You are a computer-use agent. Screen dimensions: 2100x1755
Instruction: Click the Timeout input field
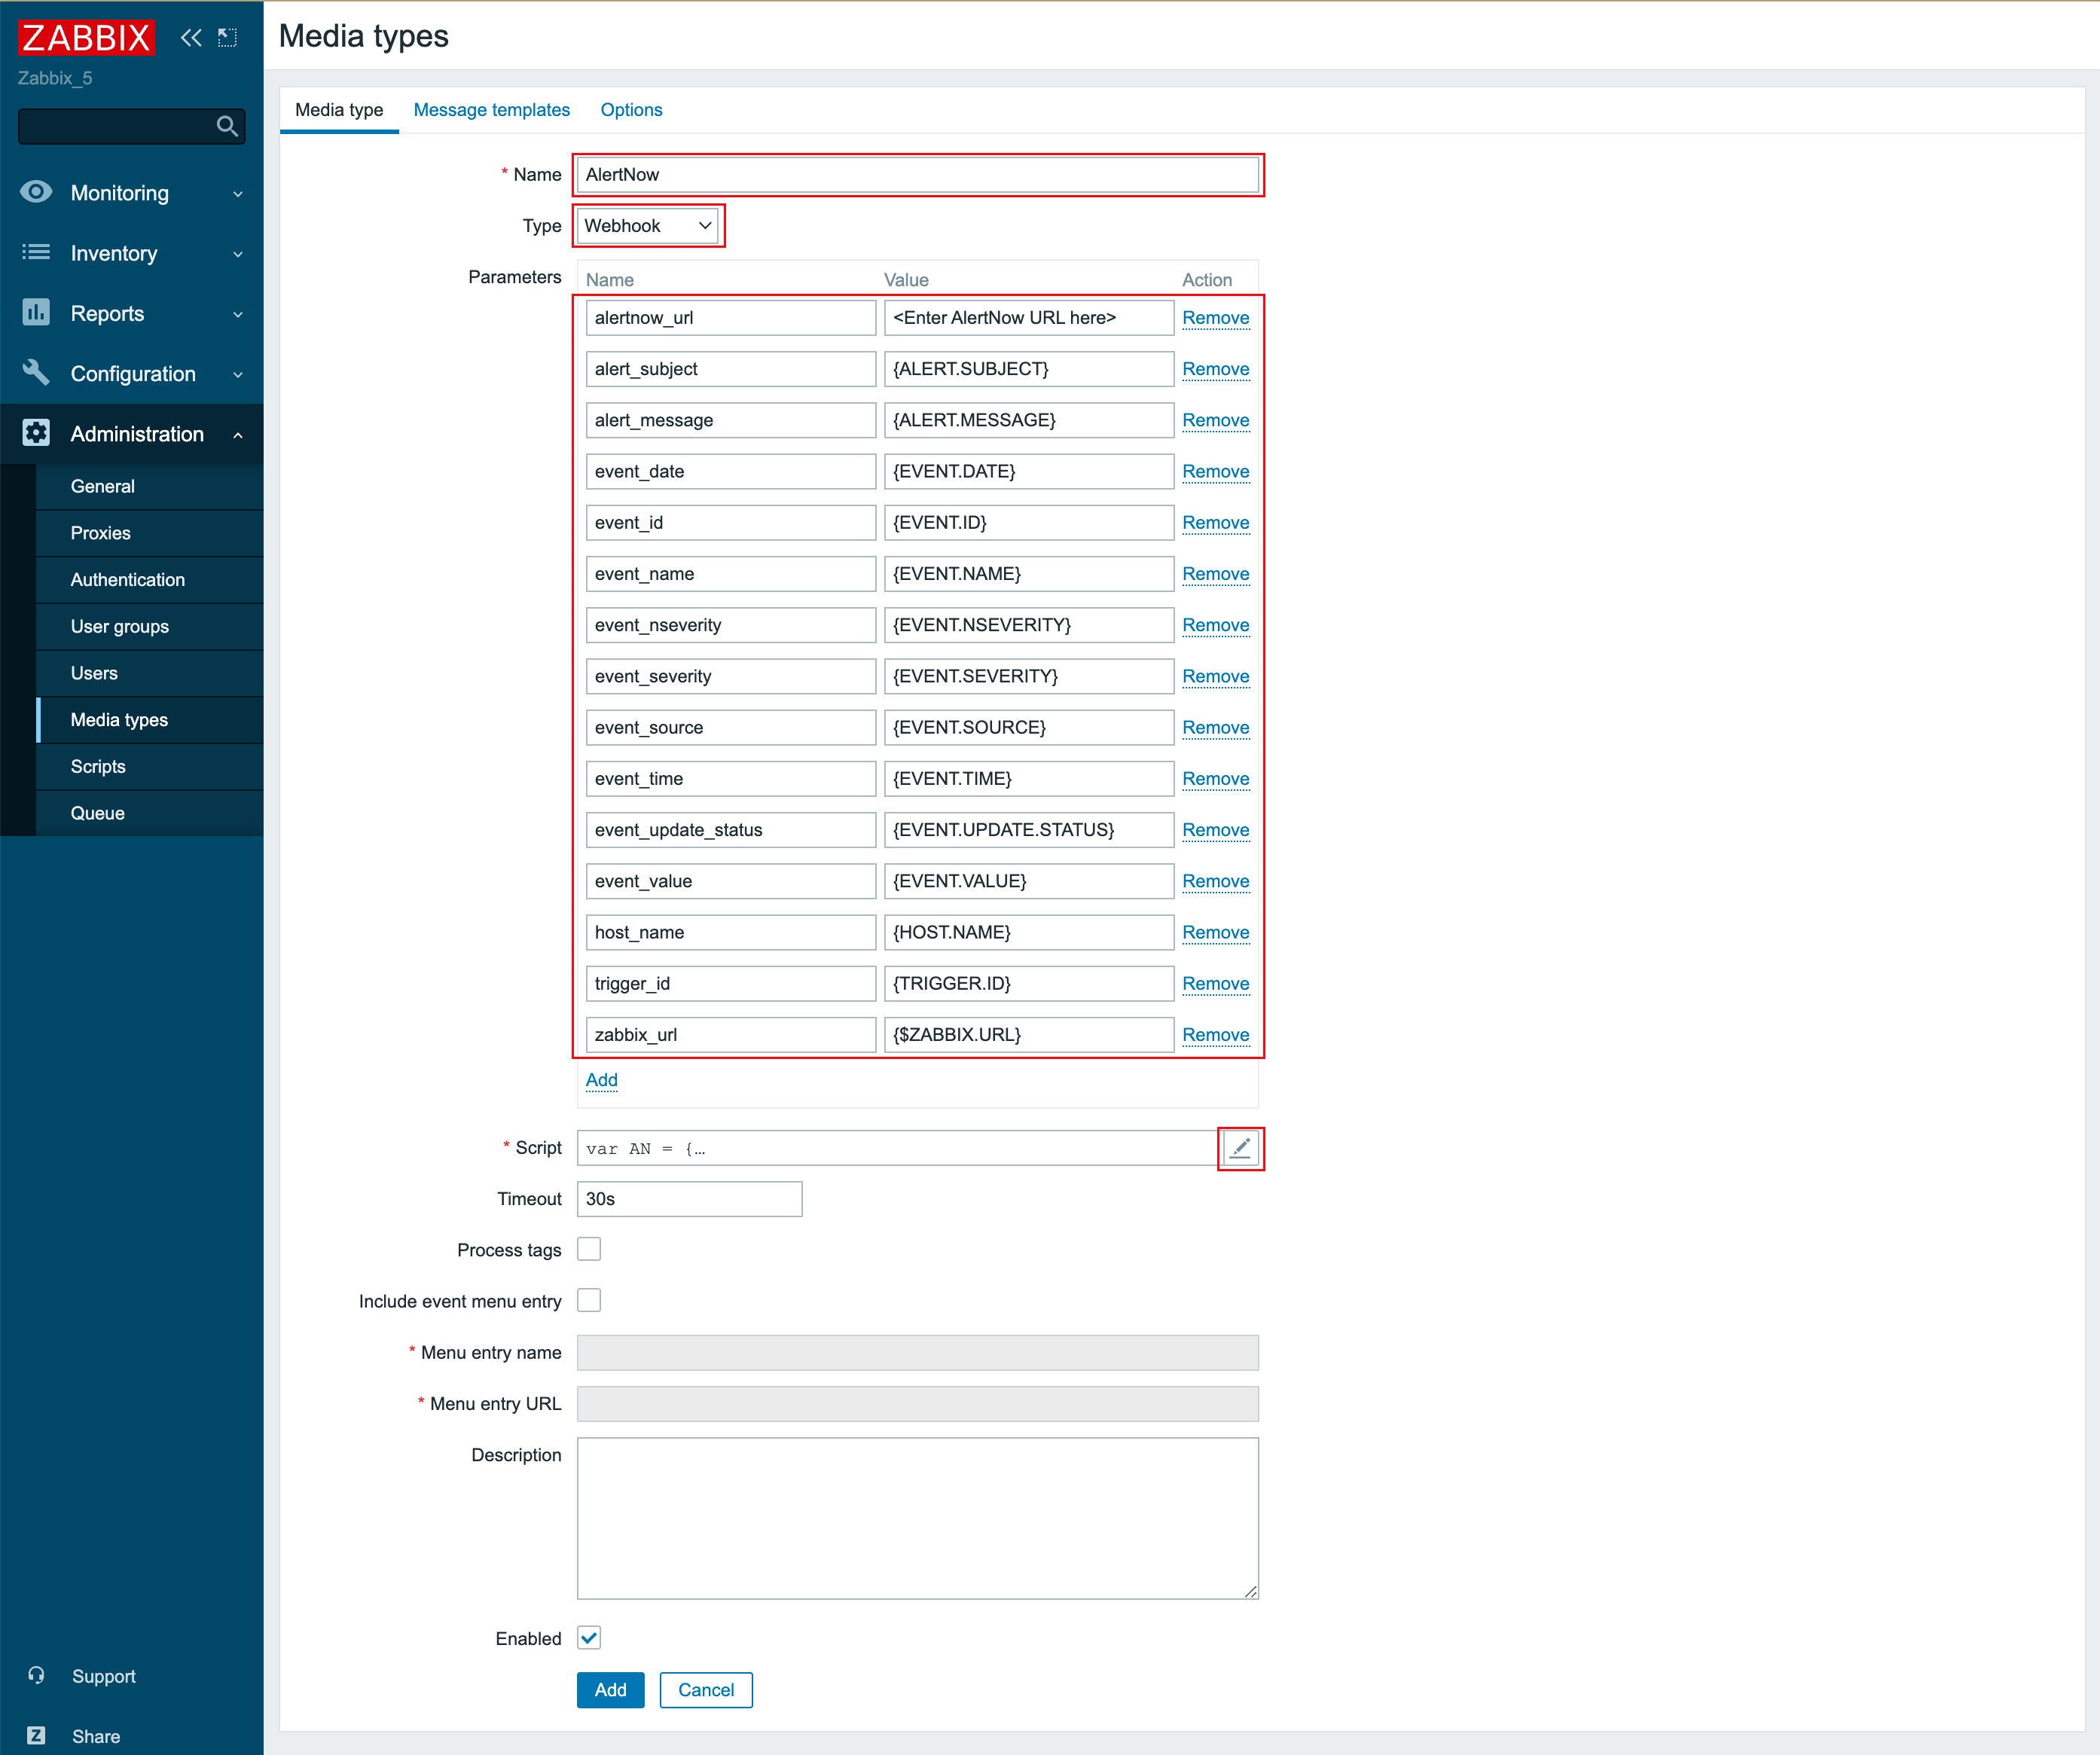point(689,1199)
